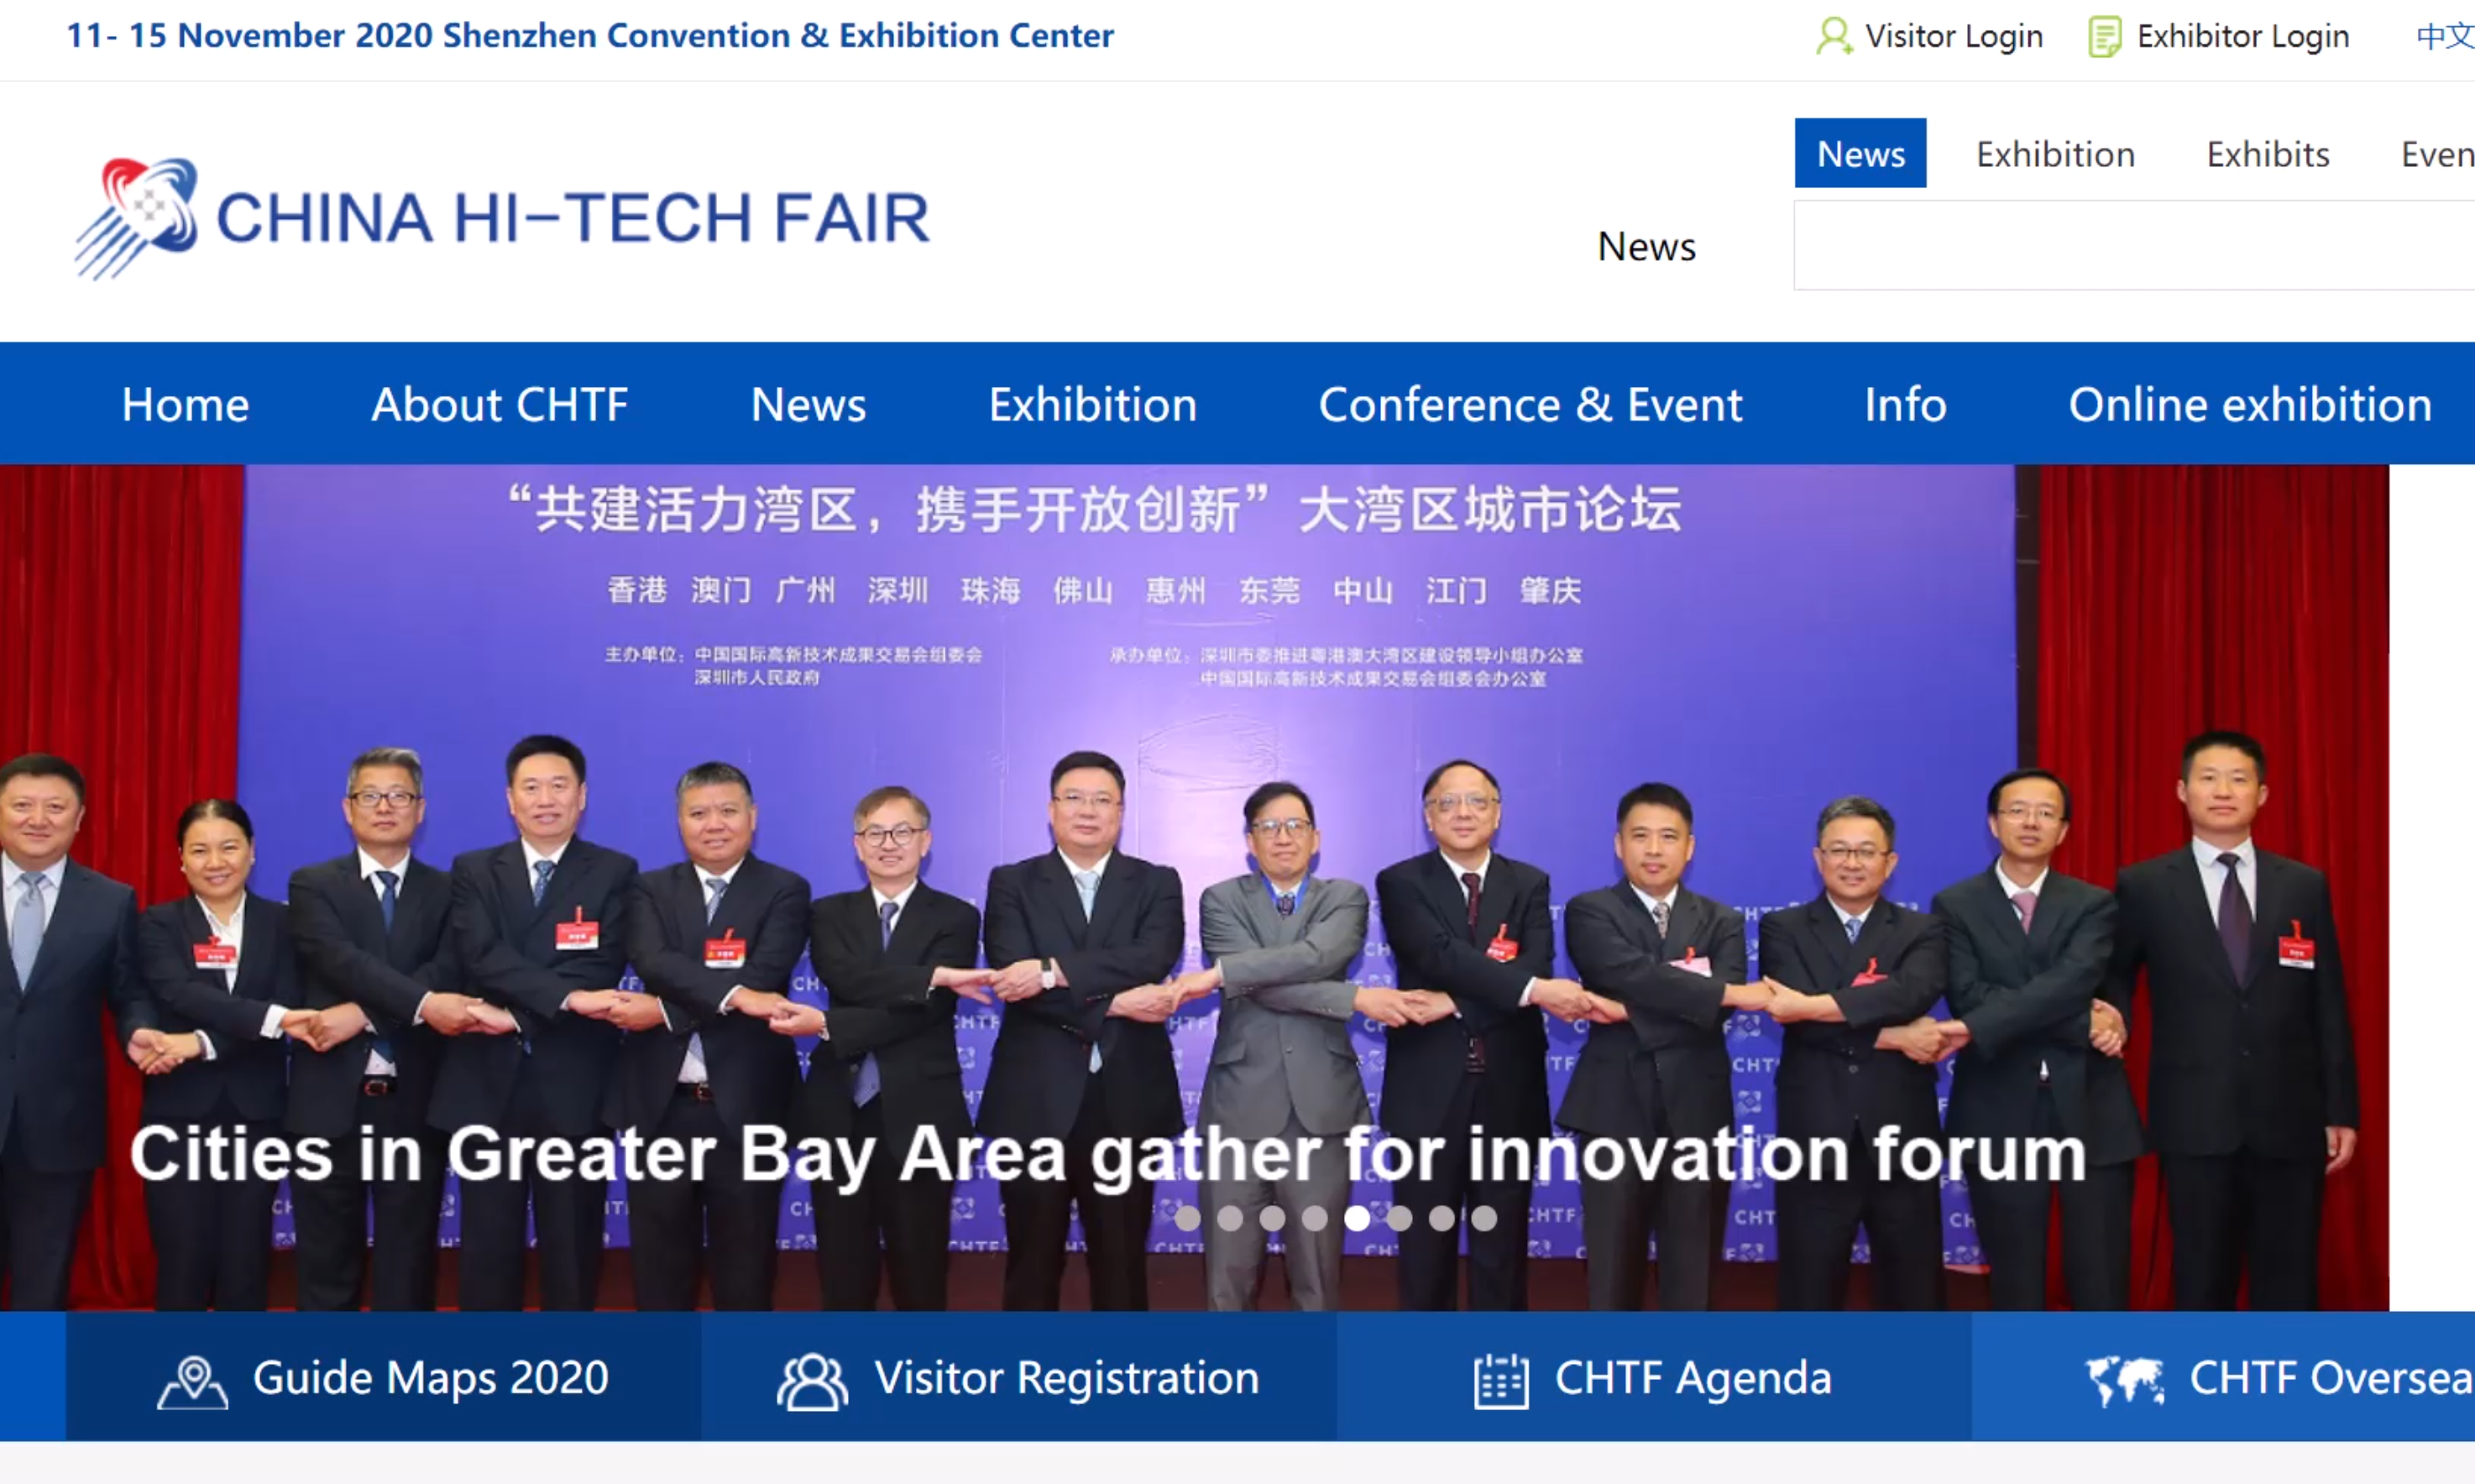Image resolution: width=2475 pixels, height=1484 pixels.
Task: Go to Home in main navigation
Action: (x=185, y=405)
